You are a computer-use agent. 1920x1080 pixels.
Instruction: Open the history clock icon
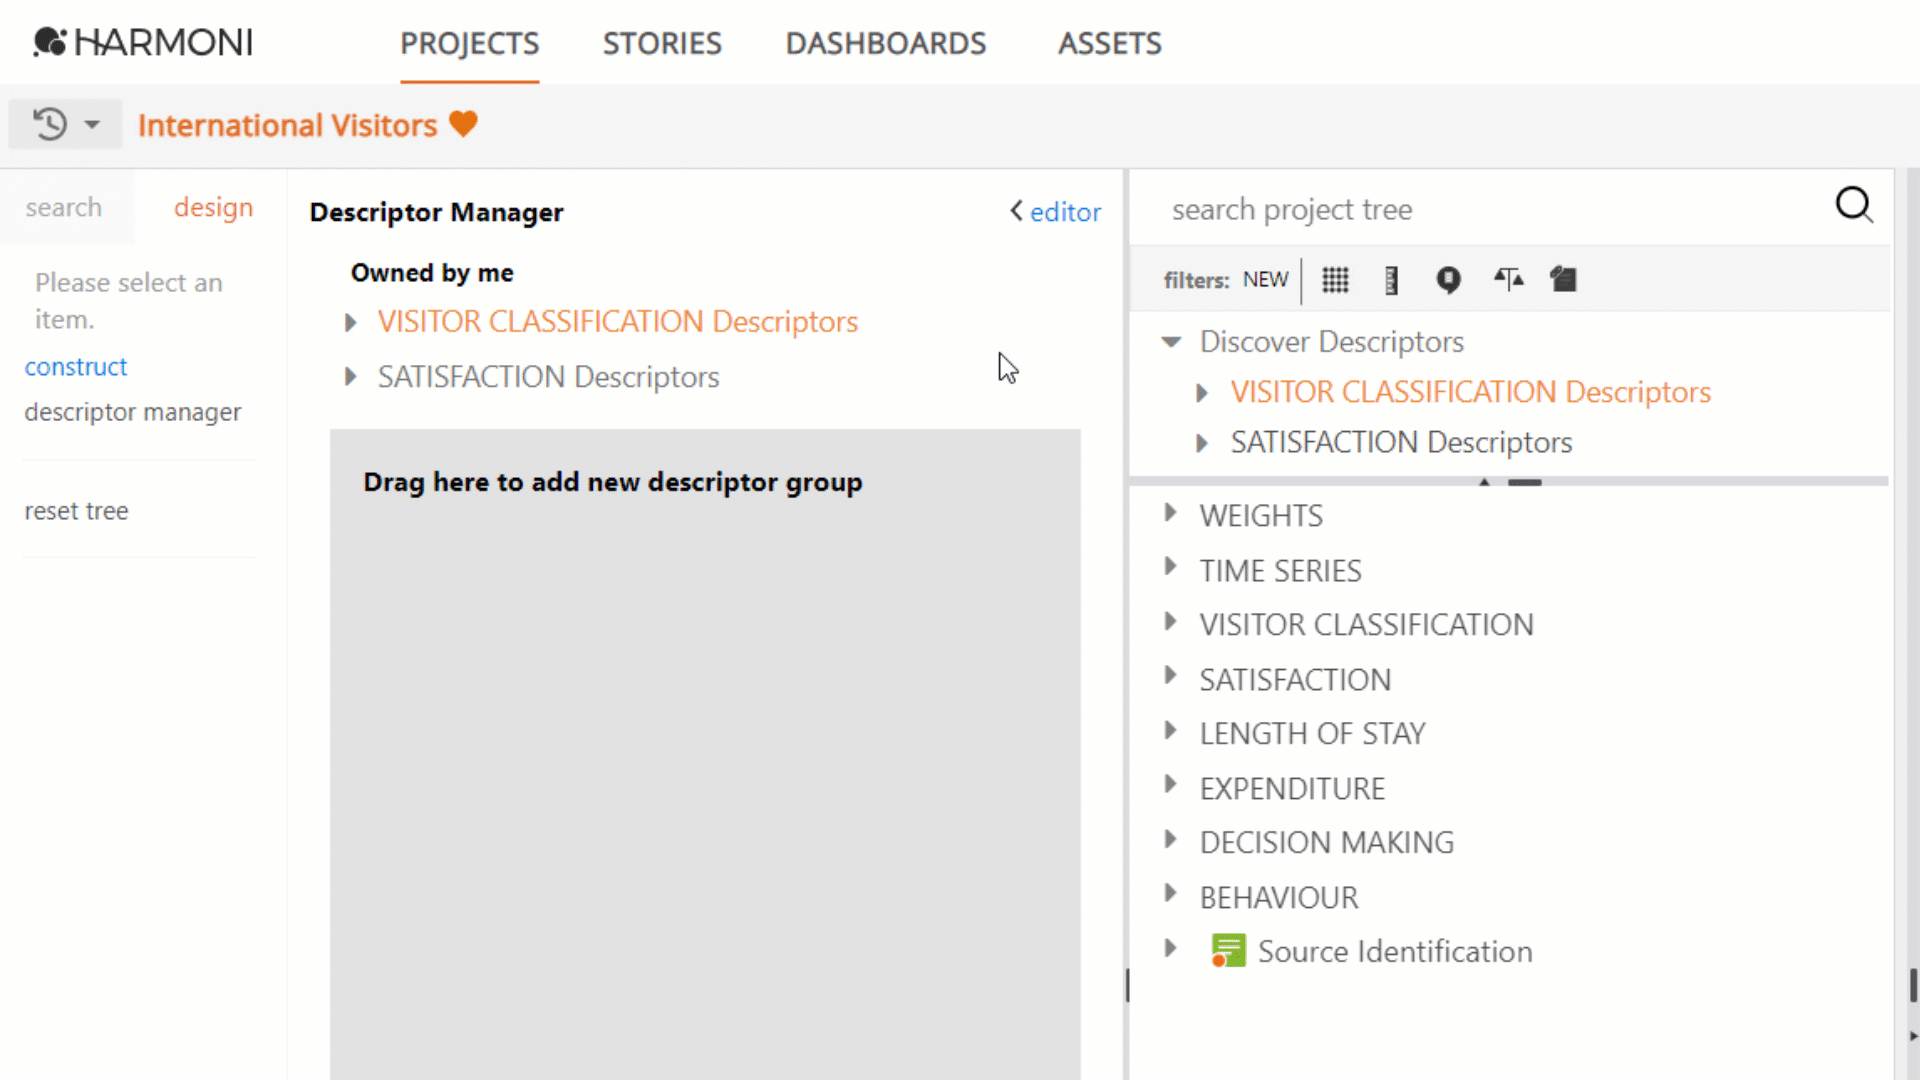click(x=50, y=124)
